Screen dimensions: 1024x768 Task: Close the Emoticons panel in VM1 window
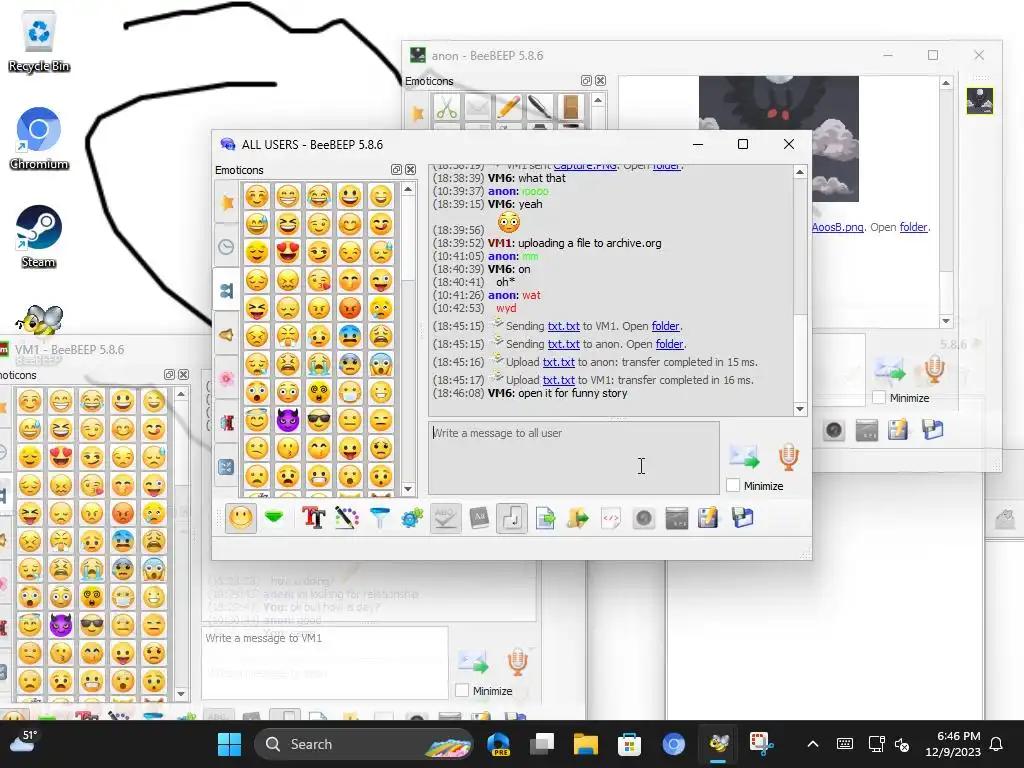click(x=184, y=375)
